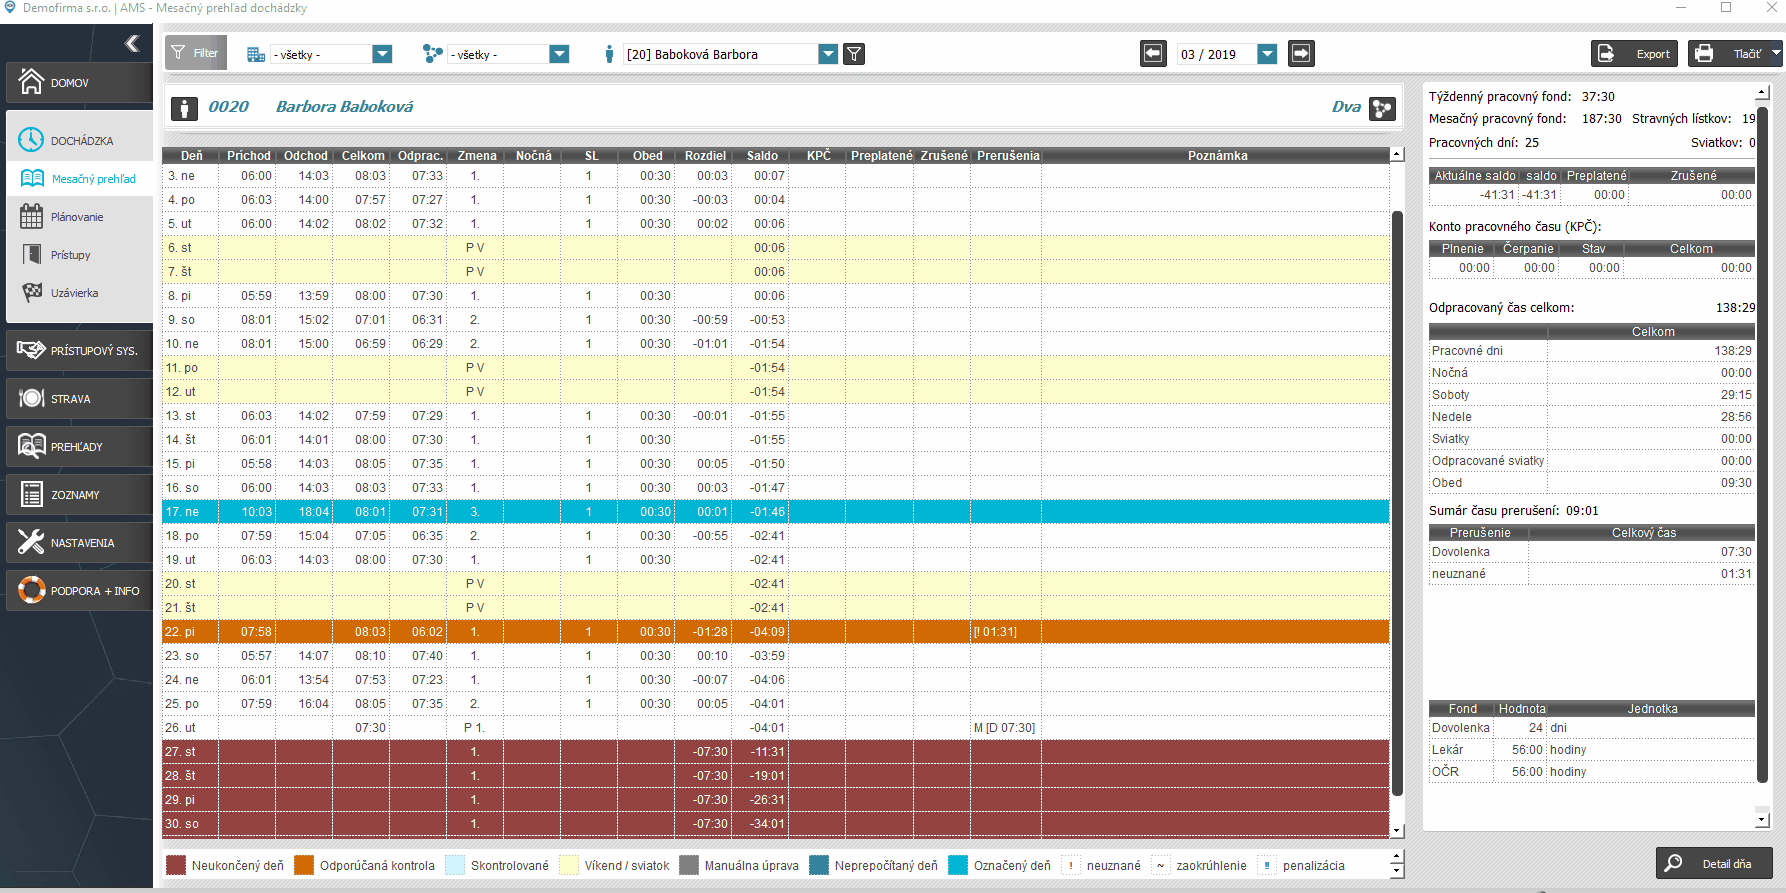Open the ZOZNAMY section
1786x893 pixels.
pos(79,495)
